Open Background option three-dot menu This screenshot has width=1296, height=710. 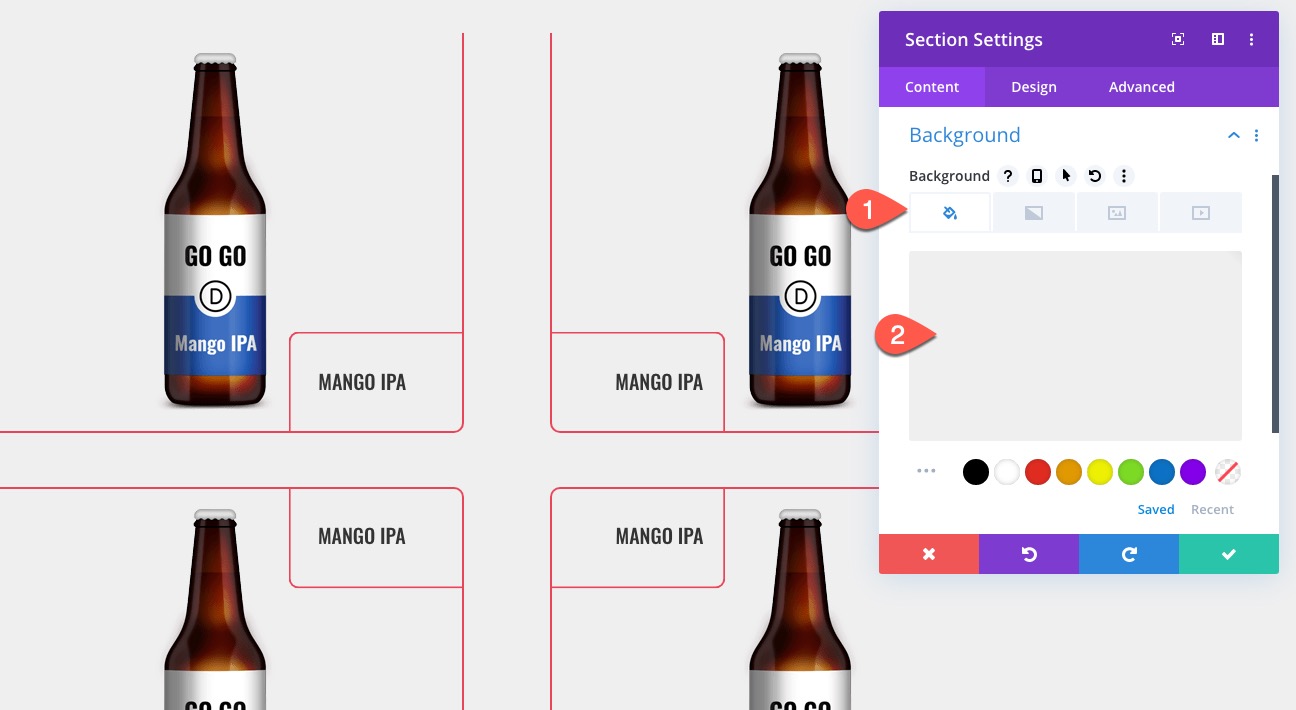click(1124, 176)
